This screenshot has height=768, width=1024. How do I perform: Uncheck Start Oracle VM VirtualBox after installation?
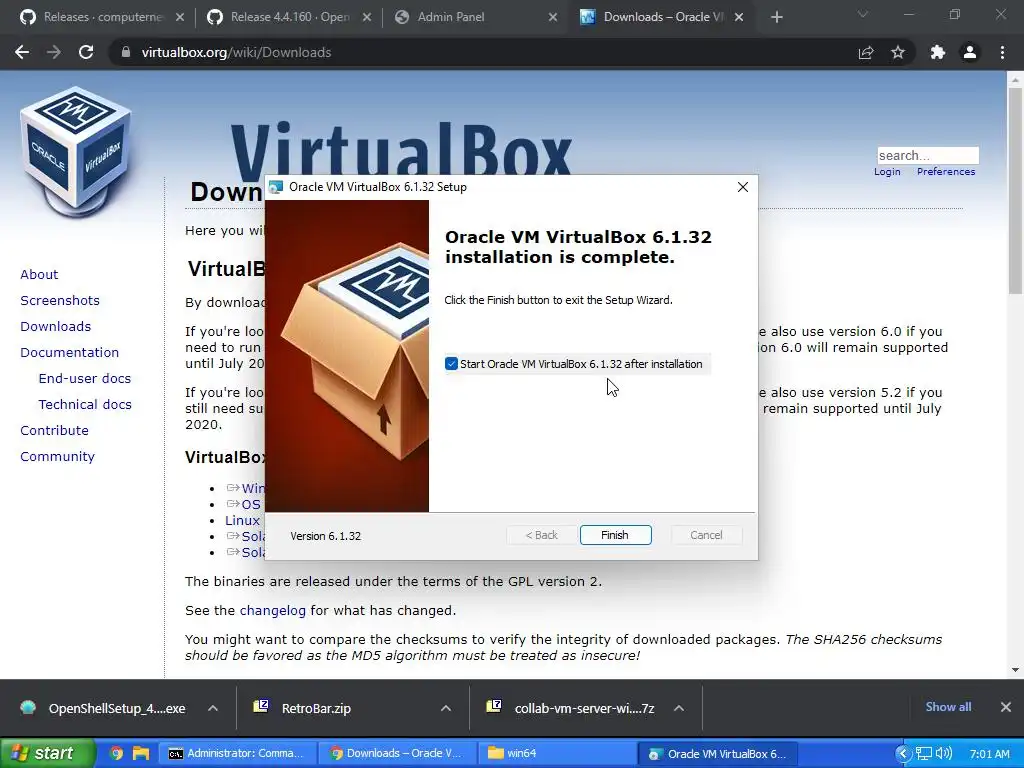pos(451,364)
